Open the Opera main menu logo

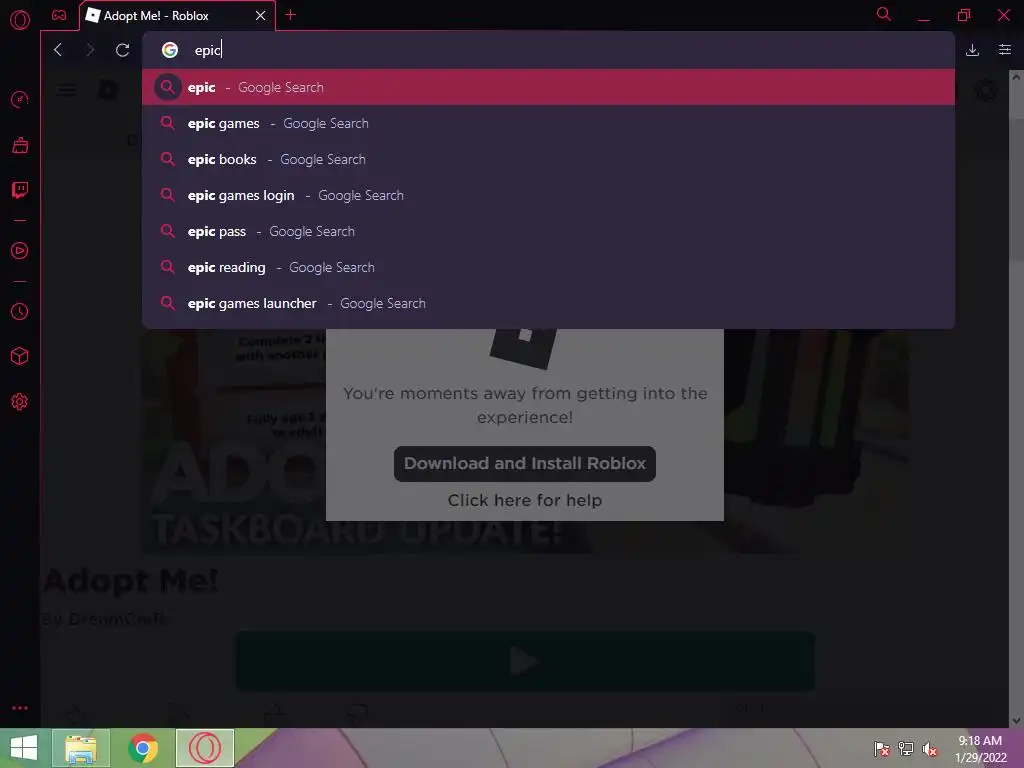(x=20, y=20)
